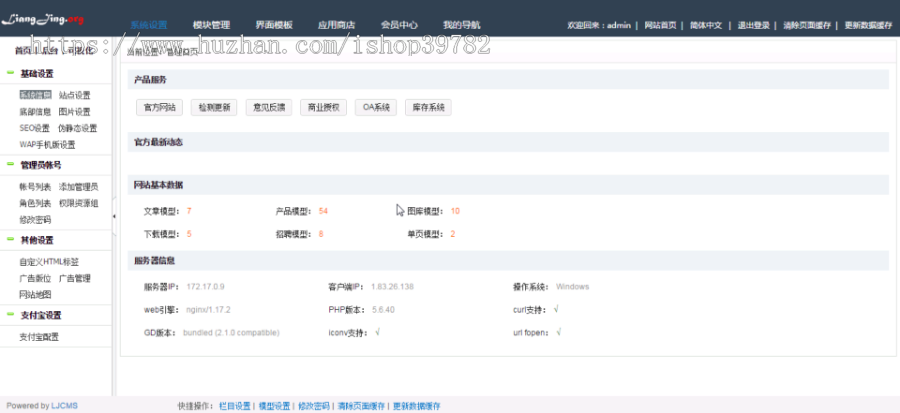Open the 会员中心 menu
This screenshot has width=900, height=413.
(399, 25)
